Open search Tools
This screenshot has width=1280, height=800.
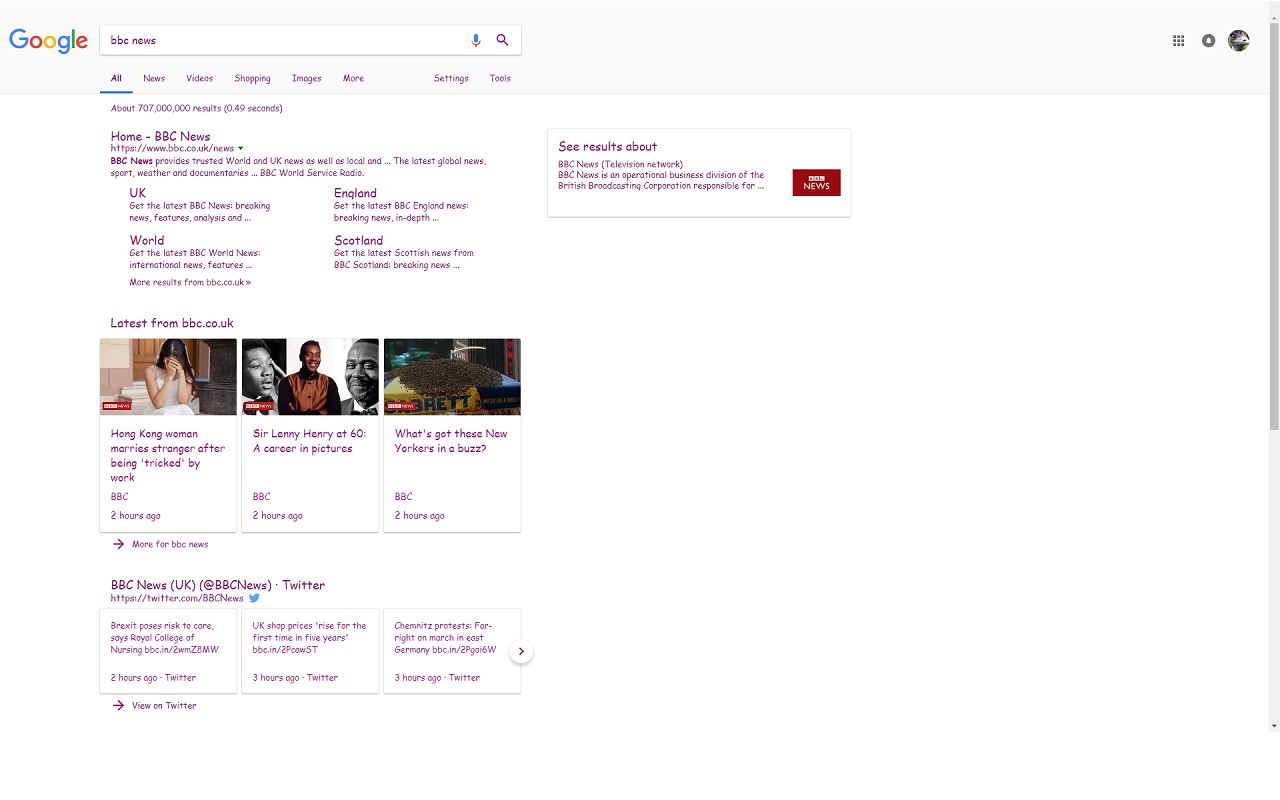pyautogui.click(x=500, y=78)
